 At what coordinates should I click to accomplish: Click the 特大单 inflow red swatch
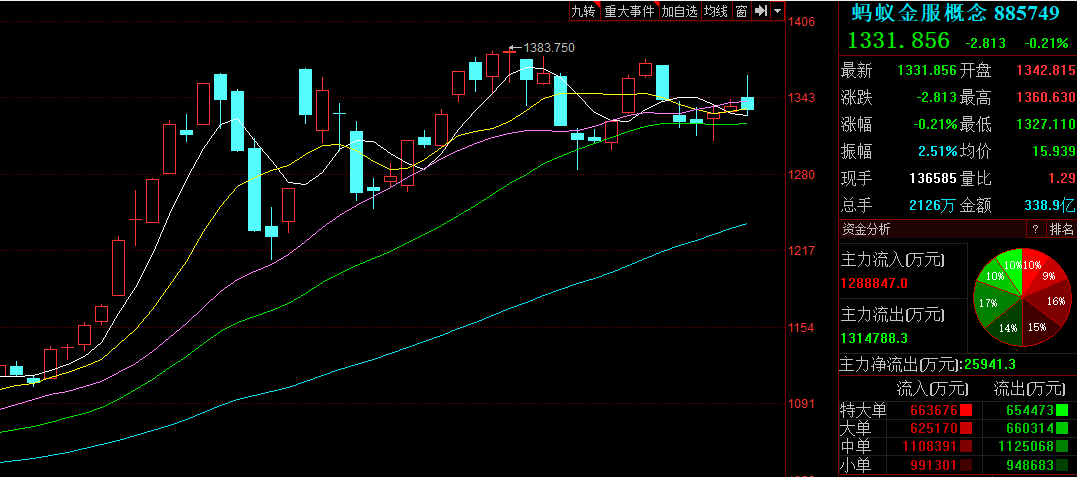(966, 410)
